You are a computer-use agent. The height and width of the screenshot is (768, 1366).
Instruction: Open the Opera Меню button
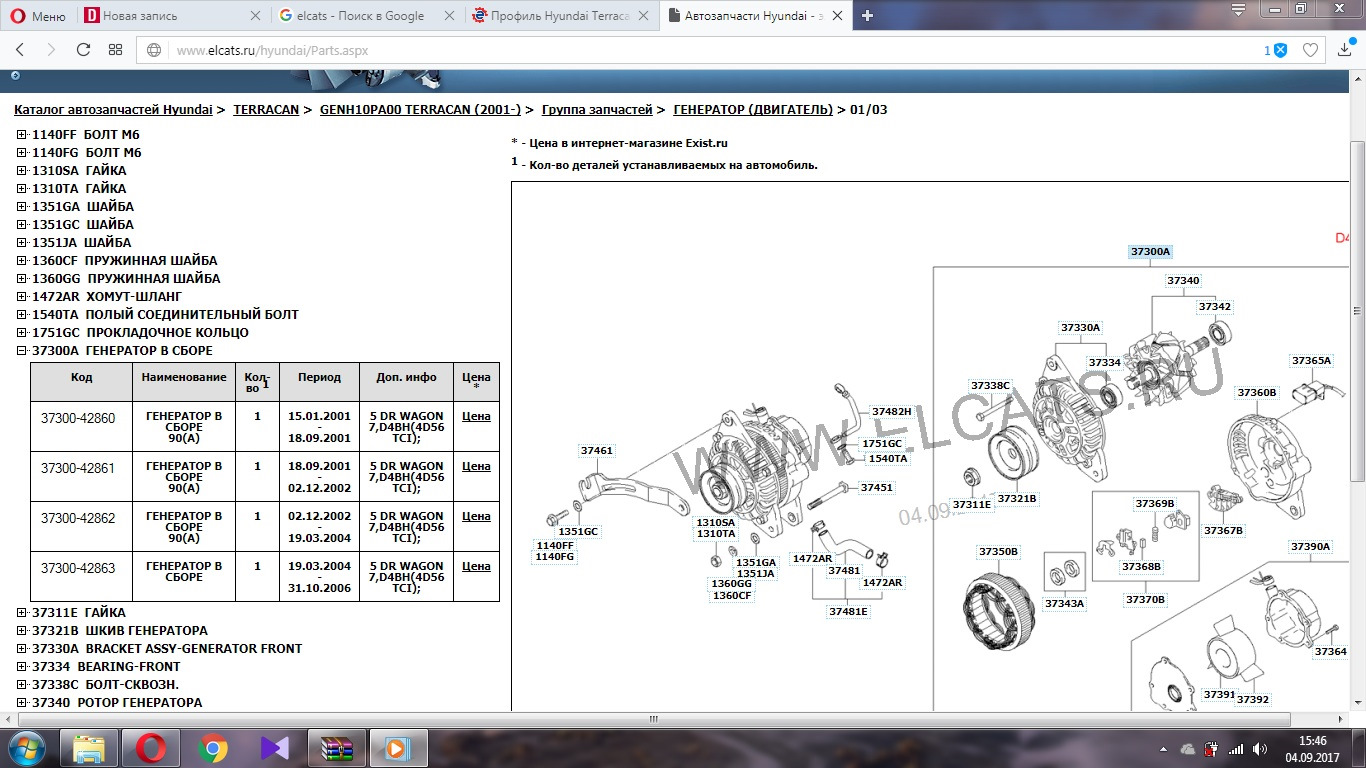point(37,15)
